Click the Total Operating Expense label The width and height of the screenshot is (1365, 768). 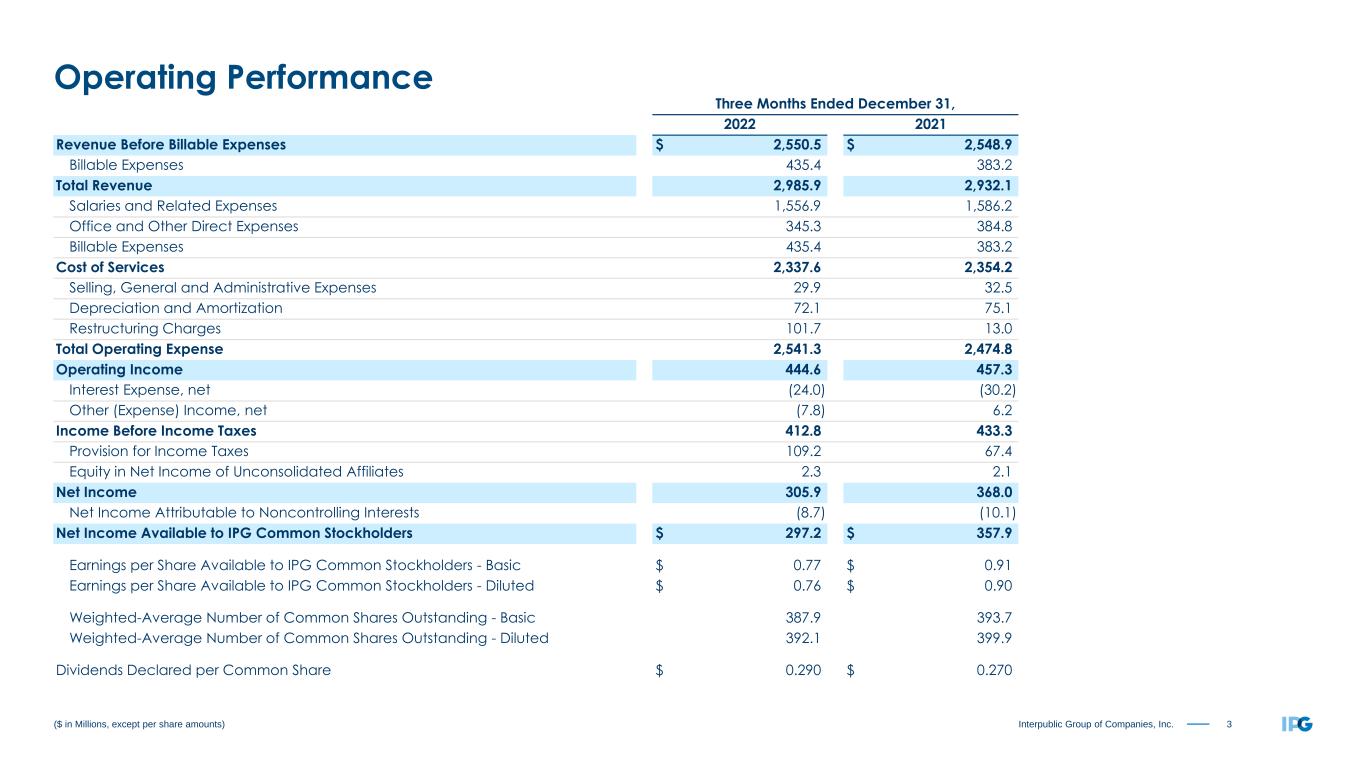point(139,349)
